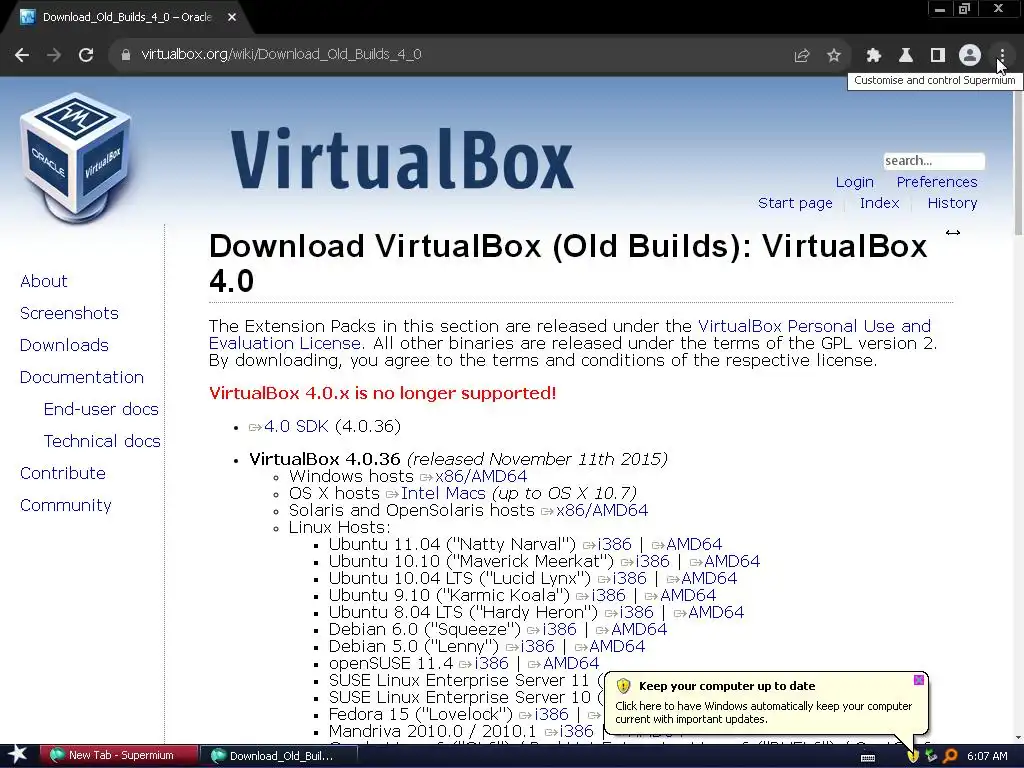Screen dimensions: 1024x768
Task: Click the Keep your computer up to date notification
Action: coord(766,703)
